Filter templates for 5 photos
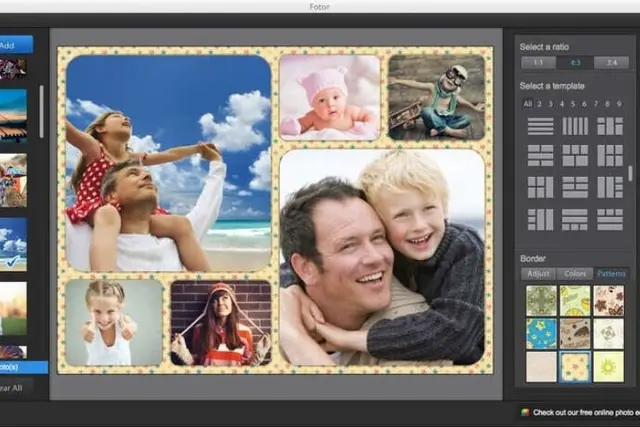Screen dimensions: 640x427 coord(573,104)
